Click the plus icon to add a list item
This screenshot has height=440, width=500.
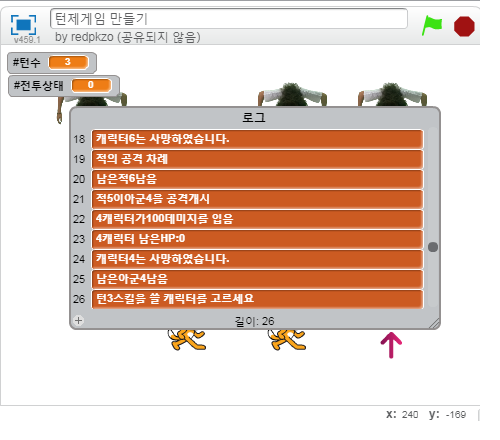(79, 321)
